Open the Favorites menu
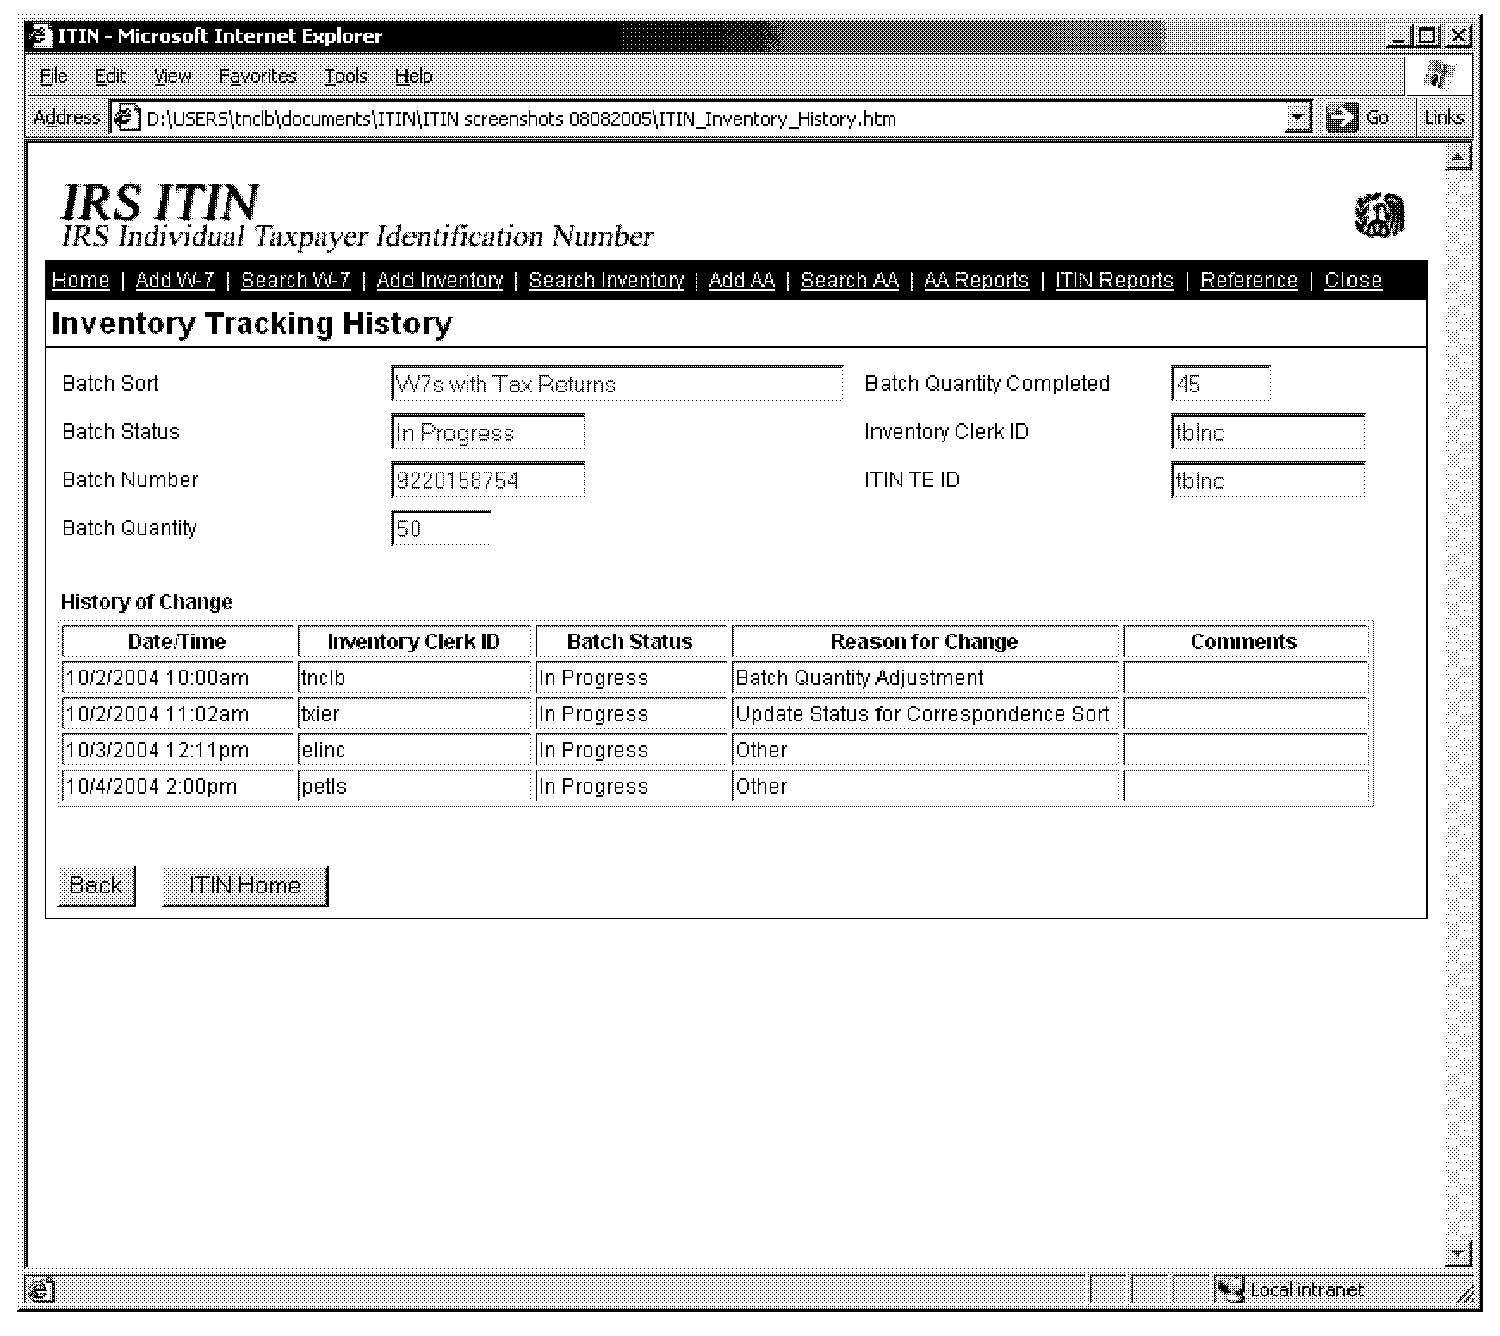 pos(257,76)
